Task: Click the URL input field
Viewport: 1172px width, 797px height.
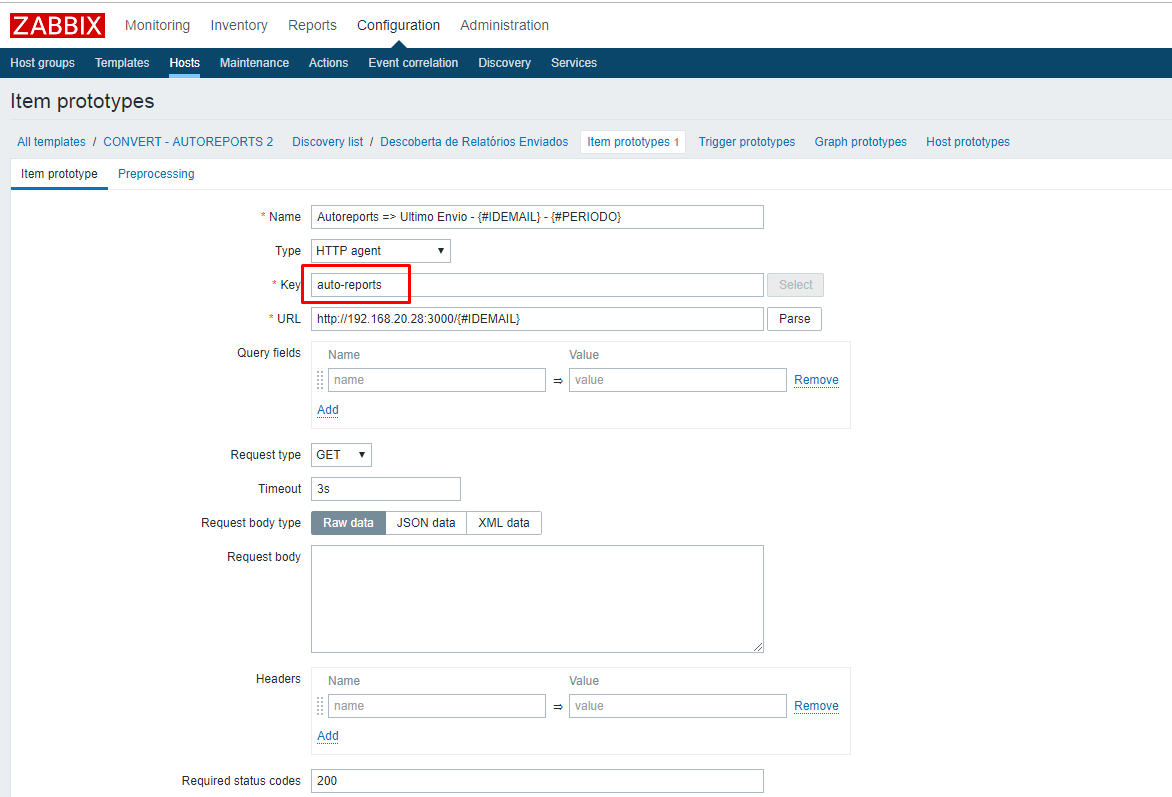Action: pyautogui.click(x=537, y=319)
